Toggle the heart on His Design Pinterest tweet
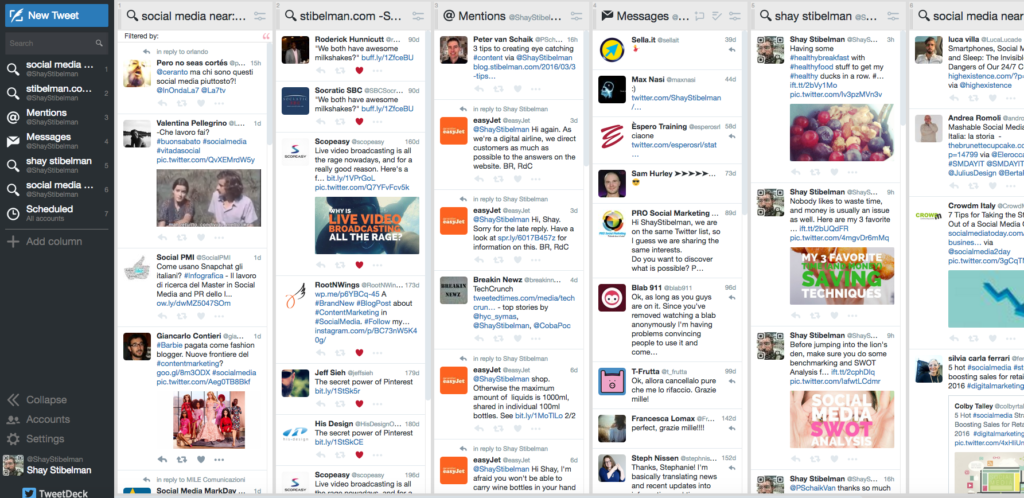 click(x=359, y=454)
